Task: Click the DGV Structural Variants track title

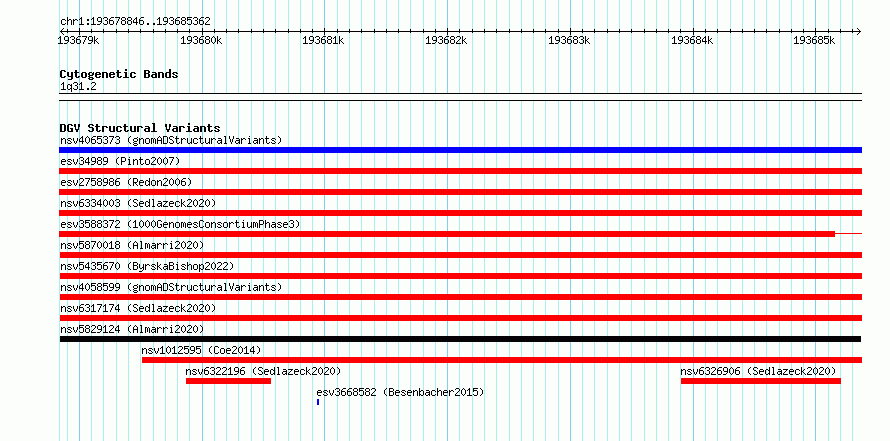Action: pos(140,128)
